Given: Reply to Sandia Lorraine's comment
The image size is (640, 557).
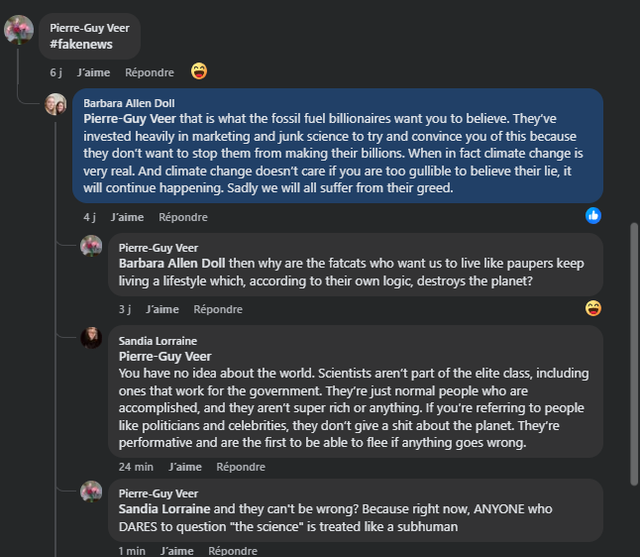Looking at the screenshot, I should coord(241,467).
